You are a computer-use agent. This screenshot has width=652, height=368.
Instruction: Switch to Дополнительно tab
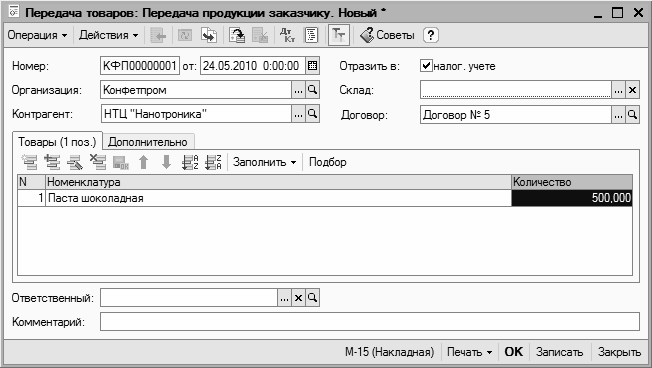[148, 142]
